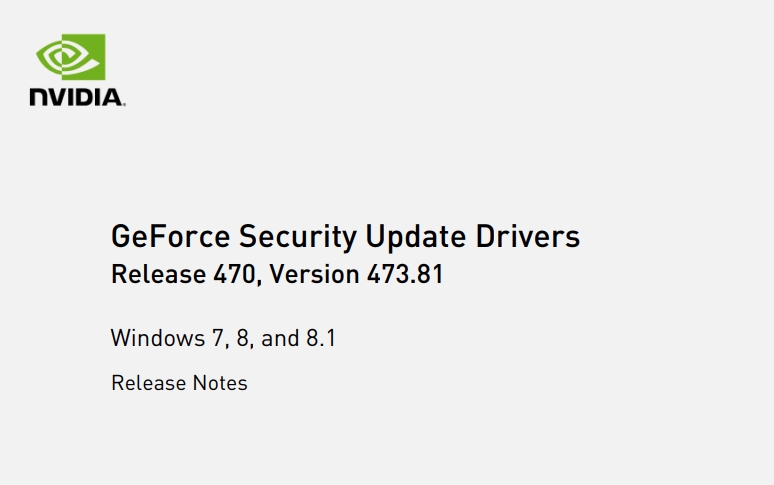
Task: Click the word and in the platform line
Action: coord(280,338)
